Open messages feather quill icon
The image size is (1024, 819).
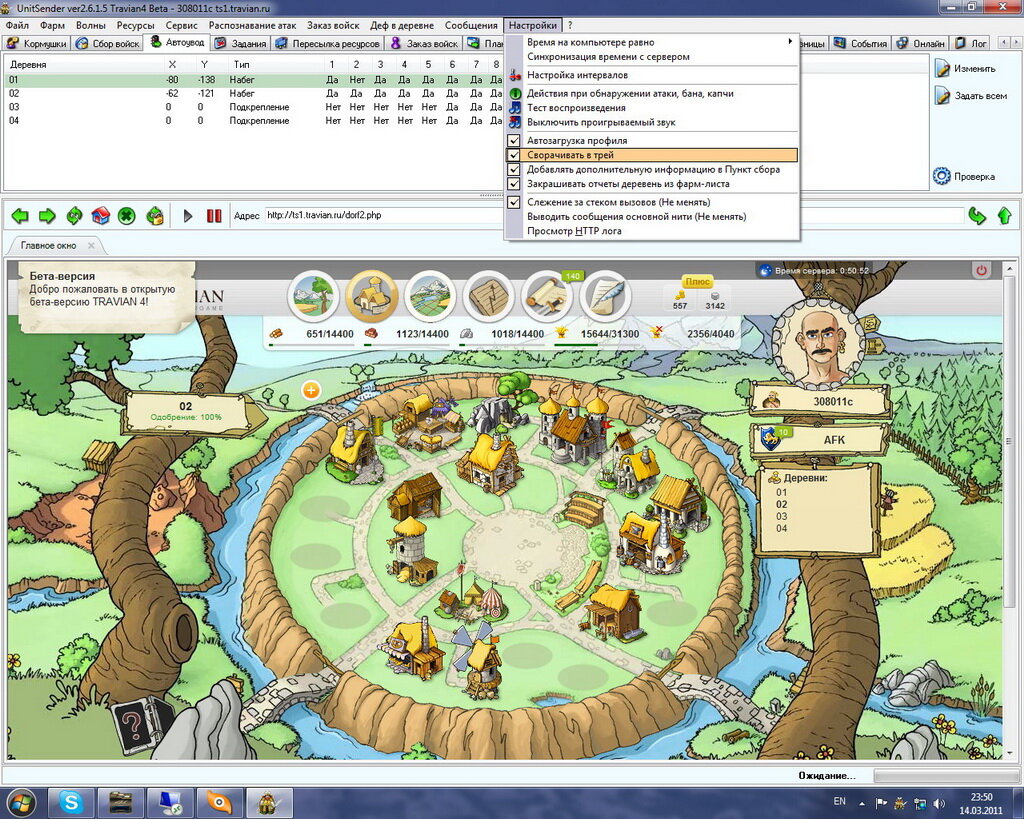(x=605, y=296)
